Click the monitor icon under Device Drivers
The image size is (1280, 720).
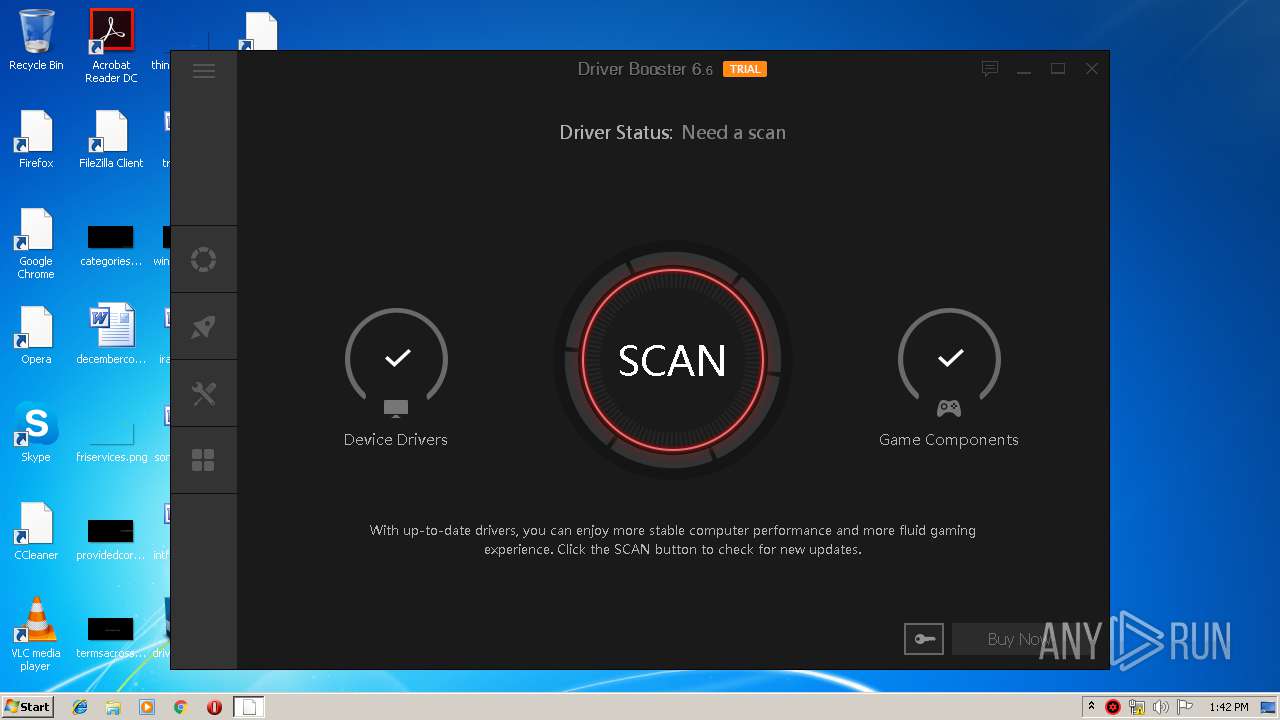[x=396, y=409]
